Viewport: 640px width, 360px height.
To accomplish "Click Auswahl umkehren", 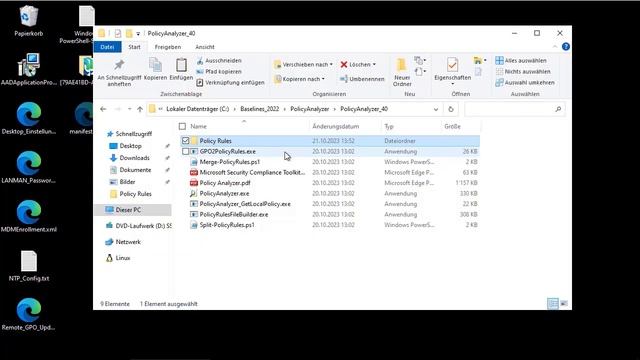I will tap(525, 82).
